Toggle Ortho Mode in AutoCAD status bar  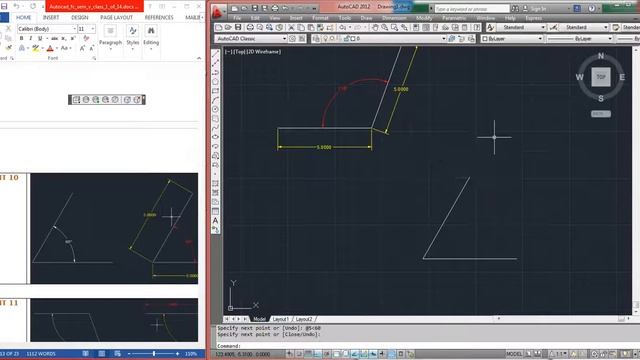pos(318,354)
